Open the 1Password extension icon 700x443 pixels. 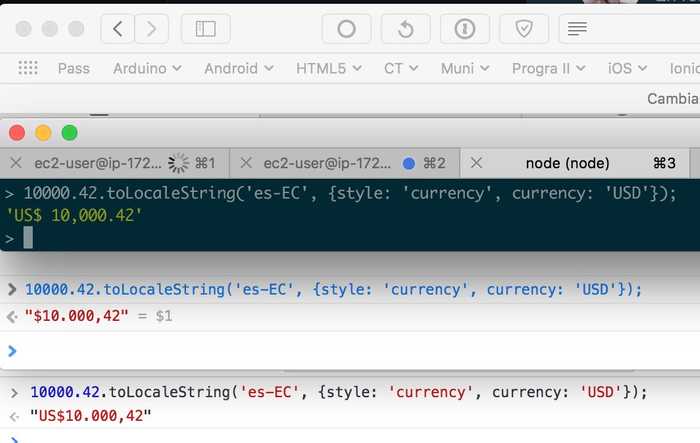point(465,29)
